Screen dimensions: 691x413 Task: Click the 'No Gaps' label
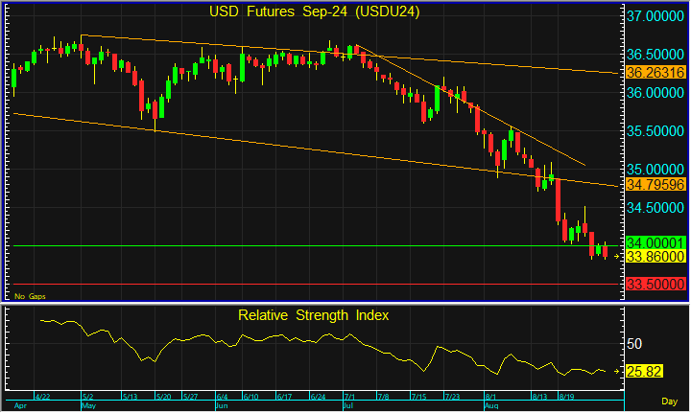[x=30, y=297]
